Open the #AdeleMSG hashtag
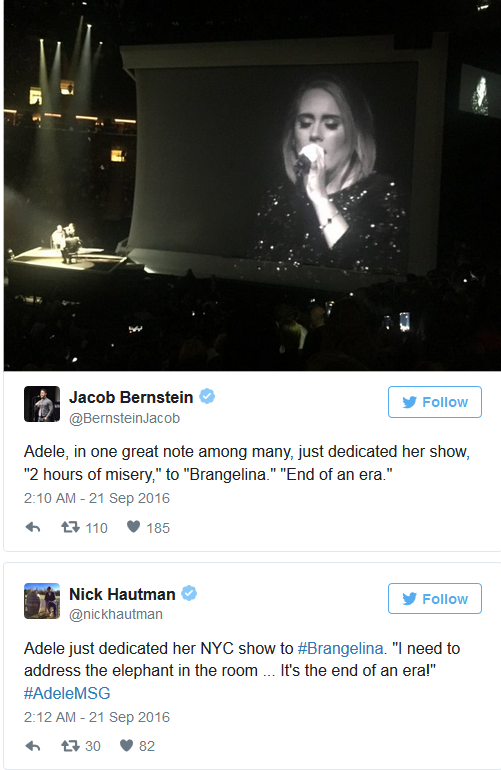This screenshot has width=501, height=770. (67, 693)
